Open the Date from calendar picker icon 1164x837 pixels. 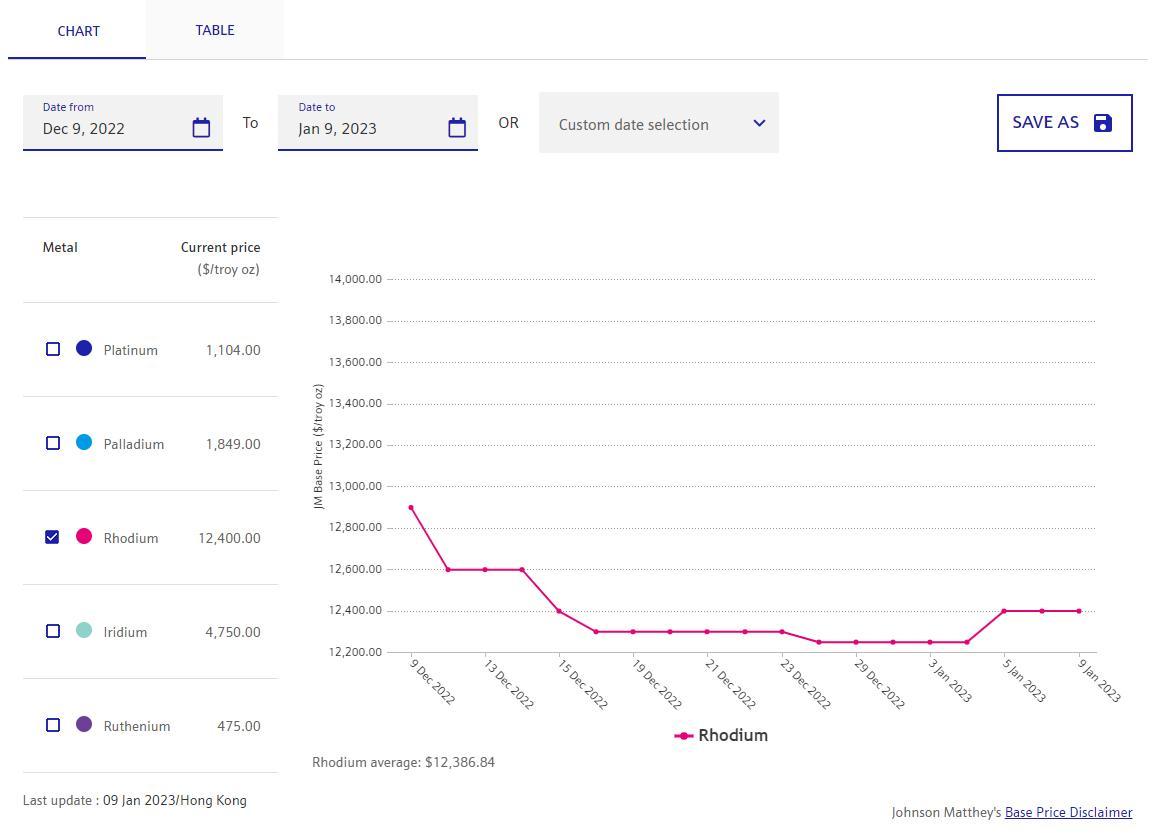click(x=201, y=128)
